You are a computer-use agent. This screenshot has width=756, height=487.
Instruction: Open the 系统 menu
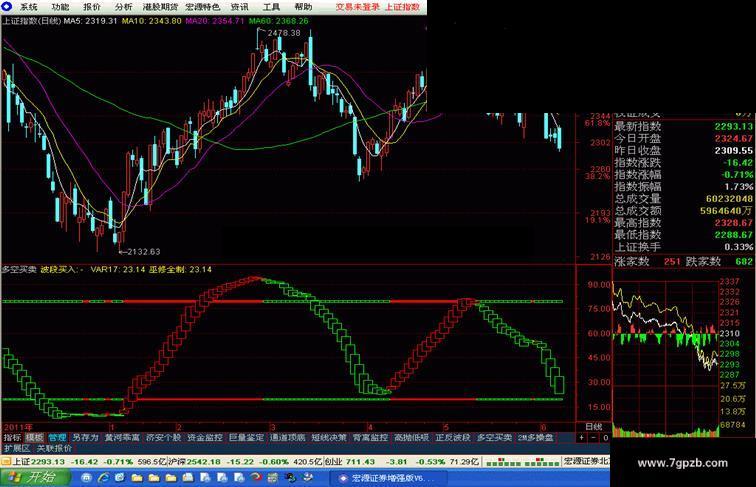point(28,7)
